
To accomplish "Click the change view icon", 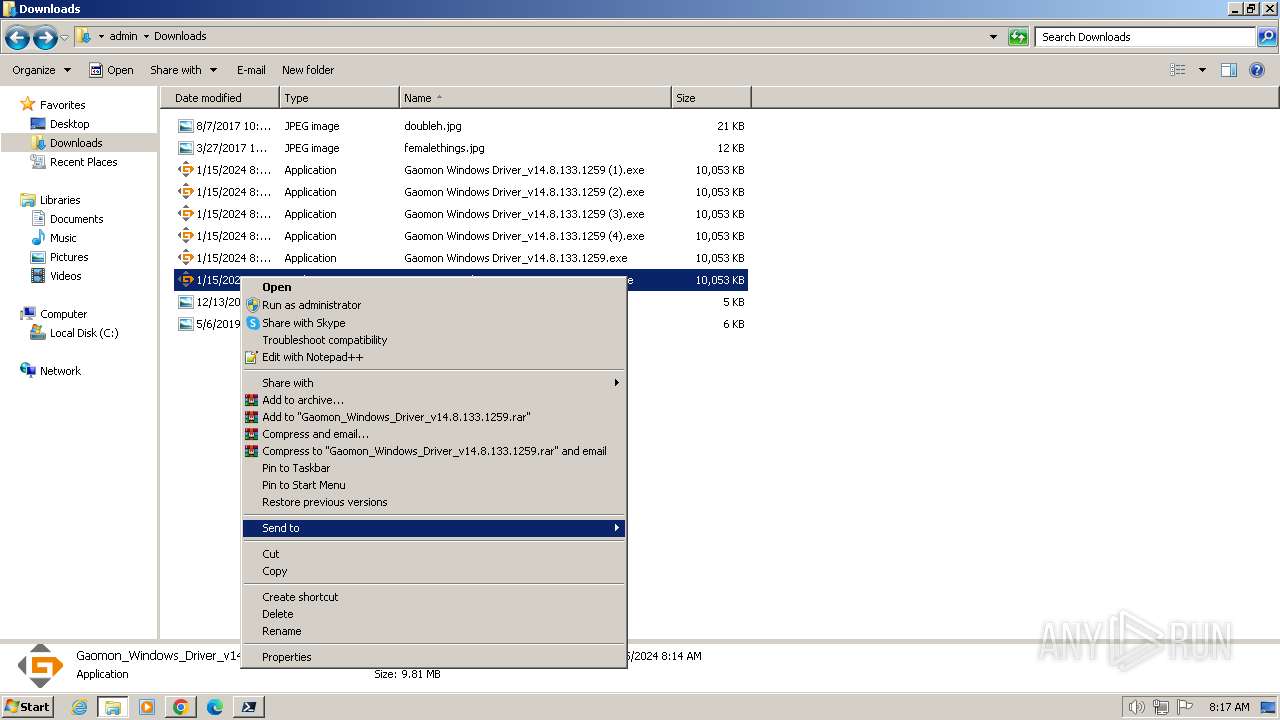I will point(1178,70).
